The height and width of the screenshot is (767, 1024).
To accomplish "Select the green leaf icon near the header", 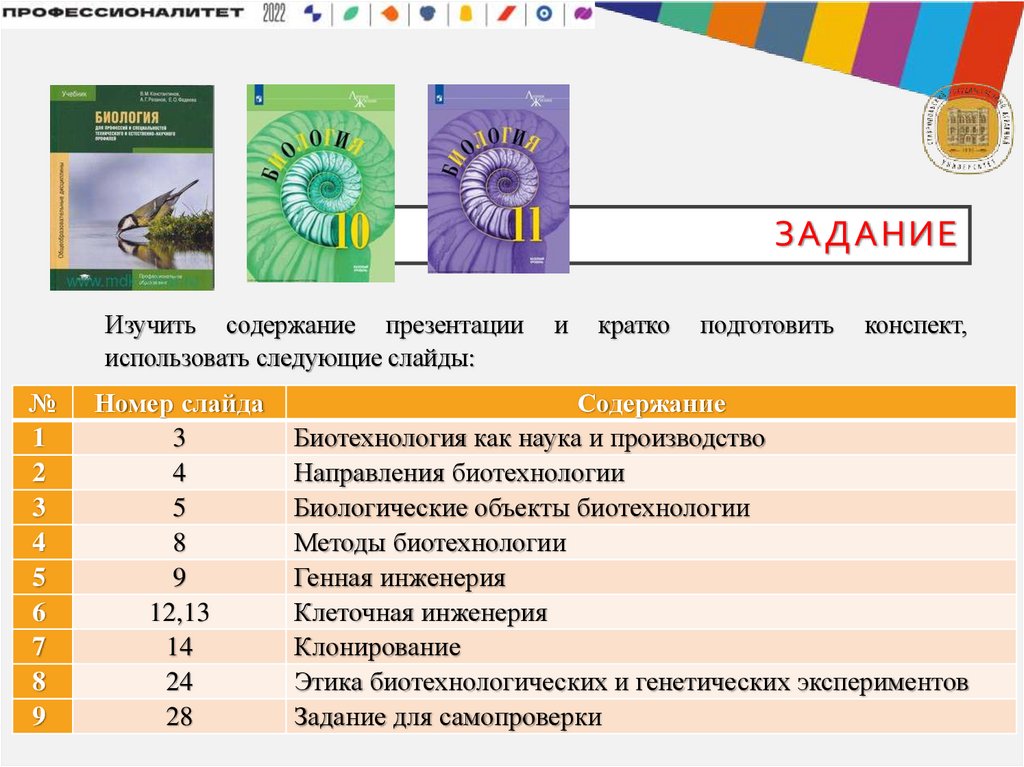I will click(x=352, y=14).
